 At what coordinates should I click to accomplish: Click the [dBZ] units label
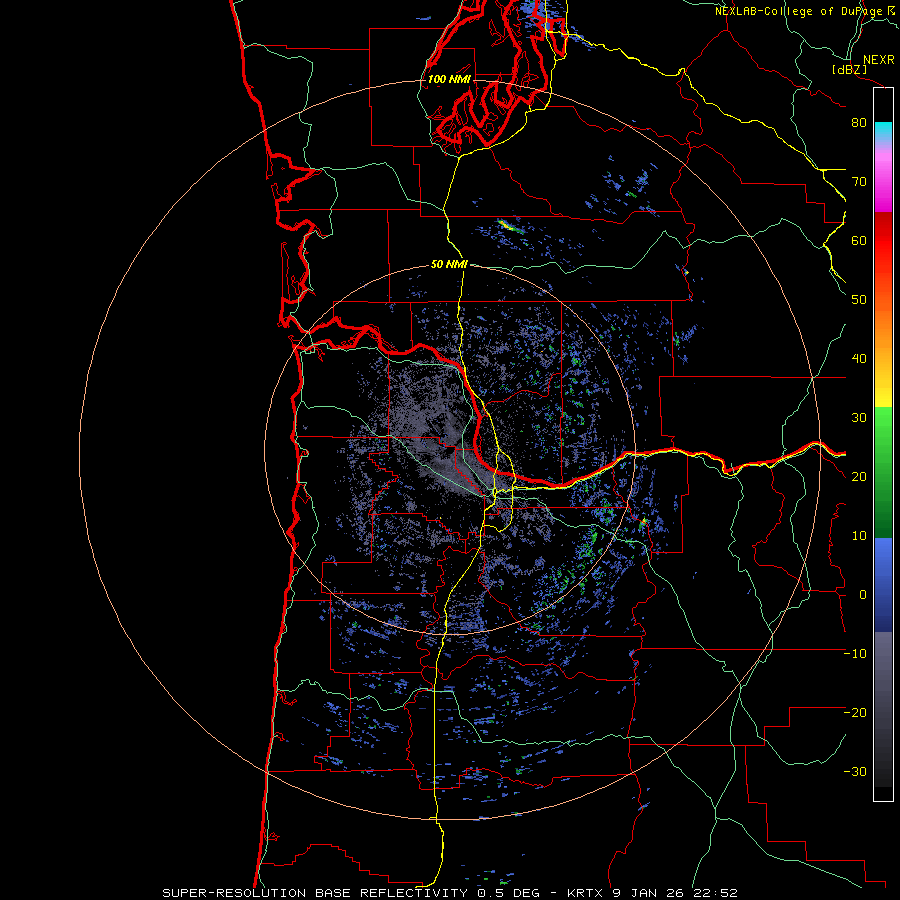coord(849,69)
